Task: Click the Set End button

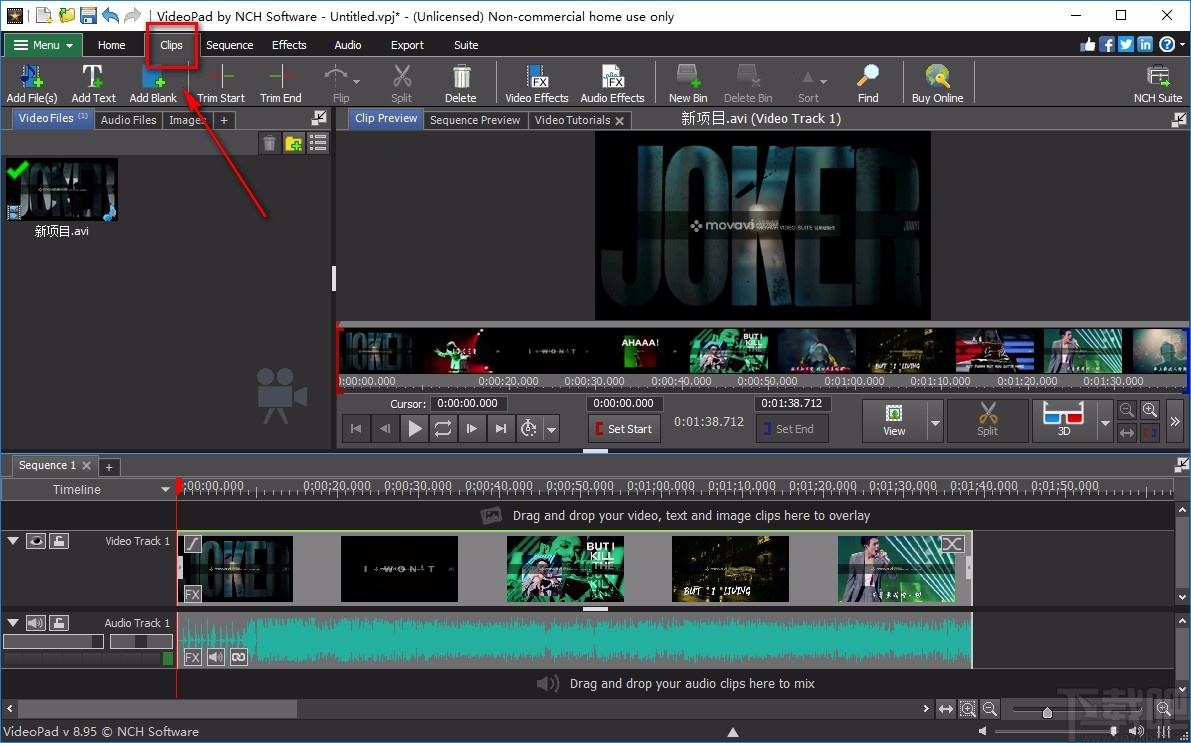Action: tap(792, 428)
